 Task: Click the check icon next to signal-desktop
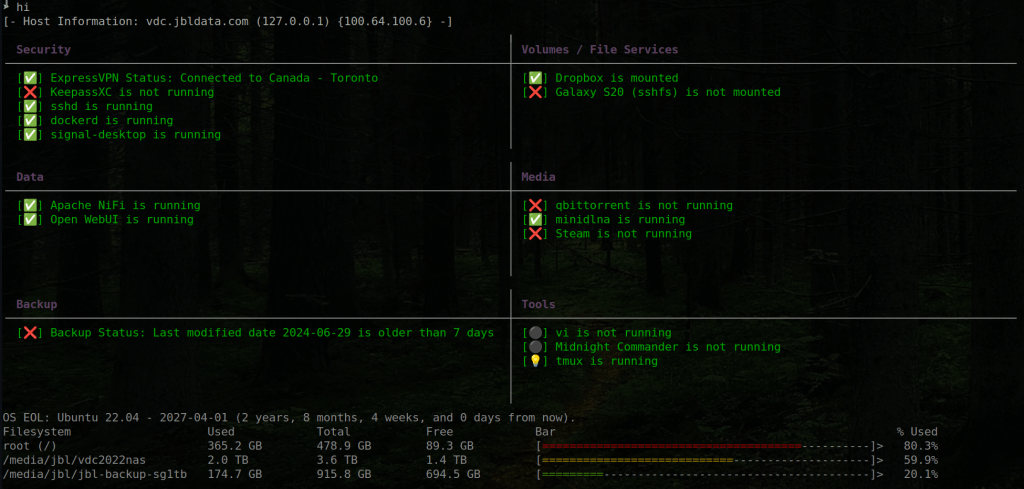30,135
